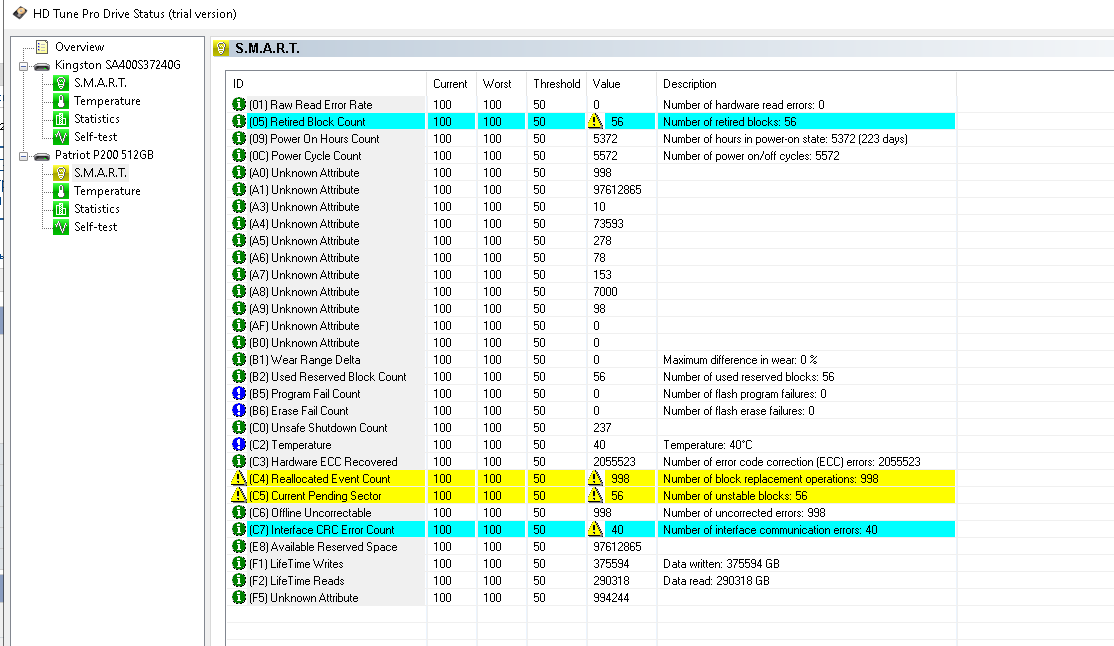Click the Overview page icon

click(42, 47)
